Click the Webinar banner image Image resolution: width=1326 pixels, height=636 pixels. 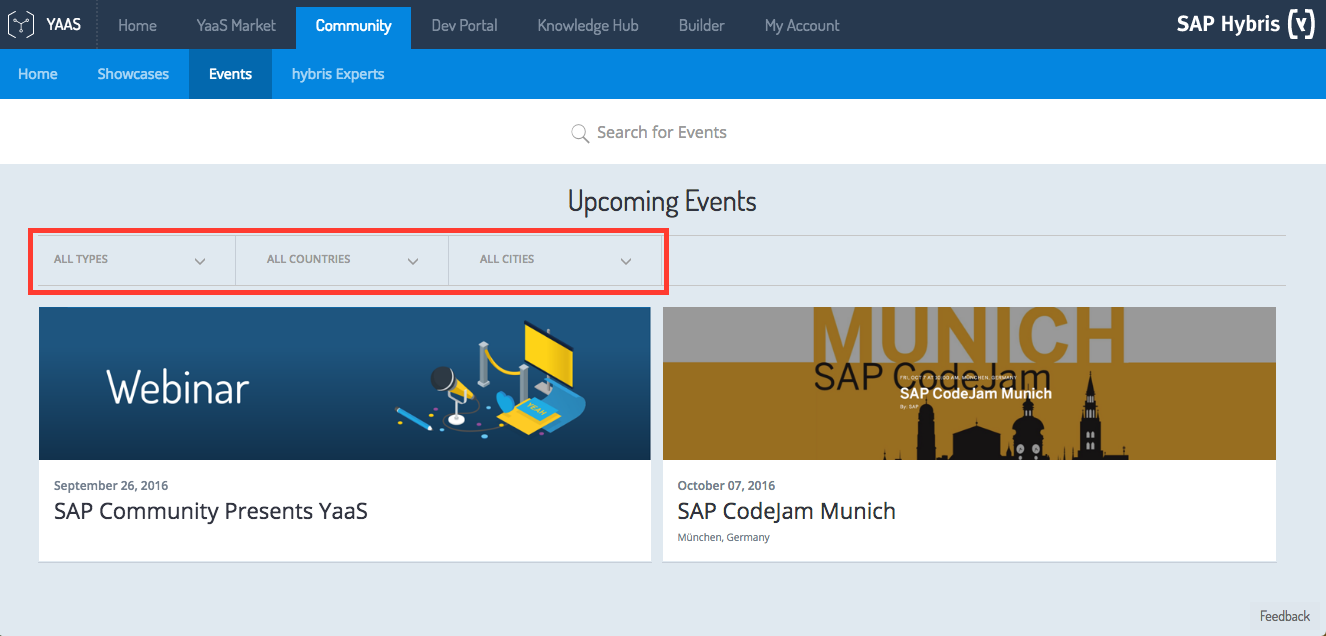click(345, 383)
